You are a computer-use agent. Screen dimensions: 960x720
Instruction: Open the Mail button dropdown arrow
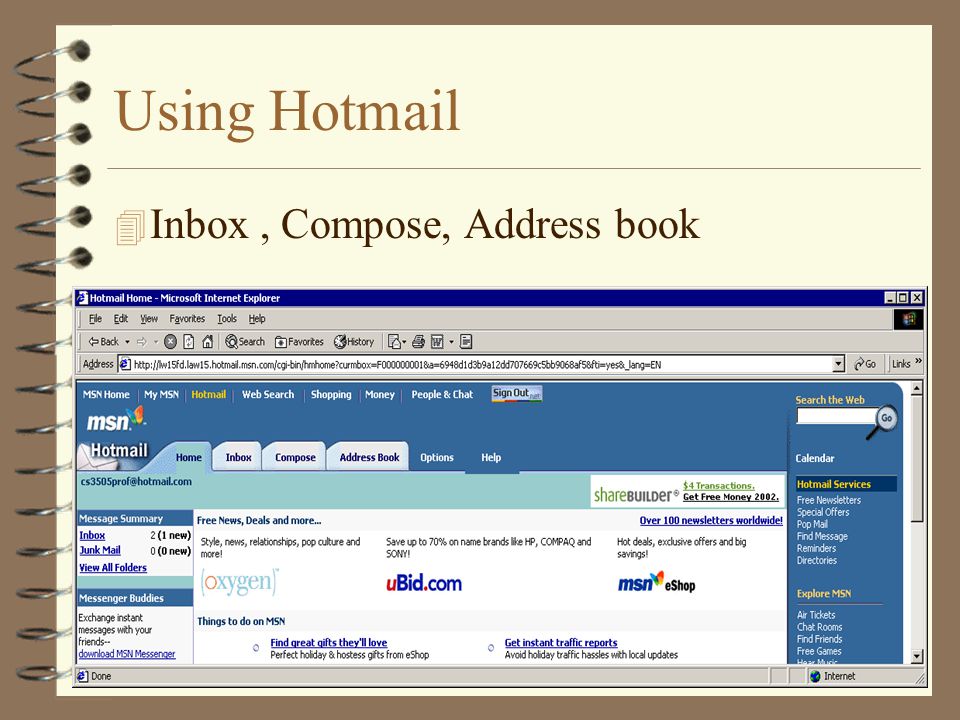[x=404, y=342]
